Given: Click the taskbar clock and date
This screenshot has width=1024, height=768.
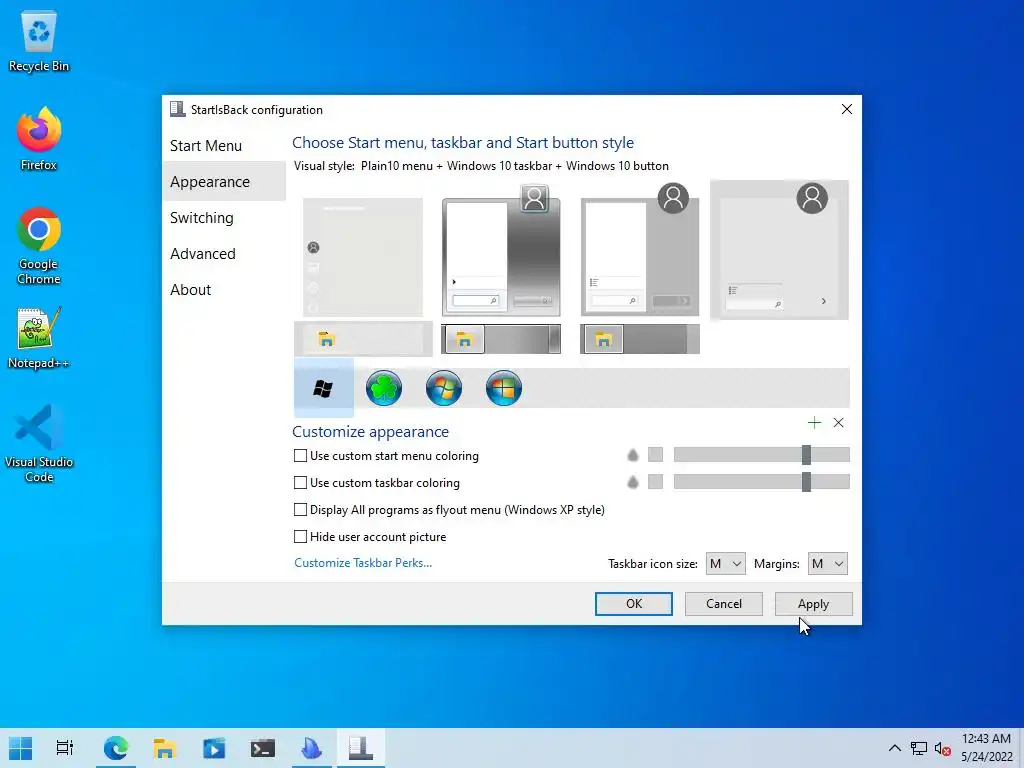Looking at the screenshot, I should 986,748.
